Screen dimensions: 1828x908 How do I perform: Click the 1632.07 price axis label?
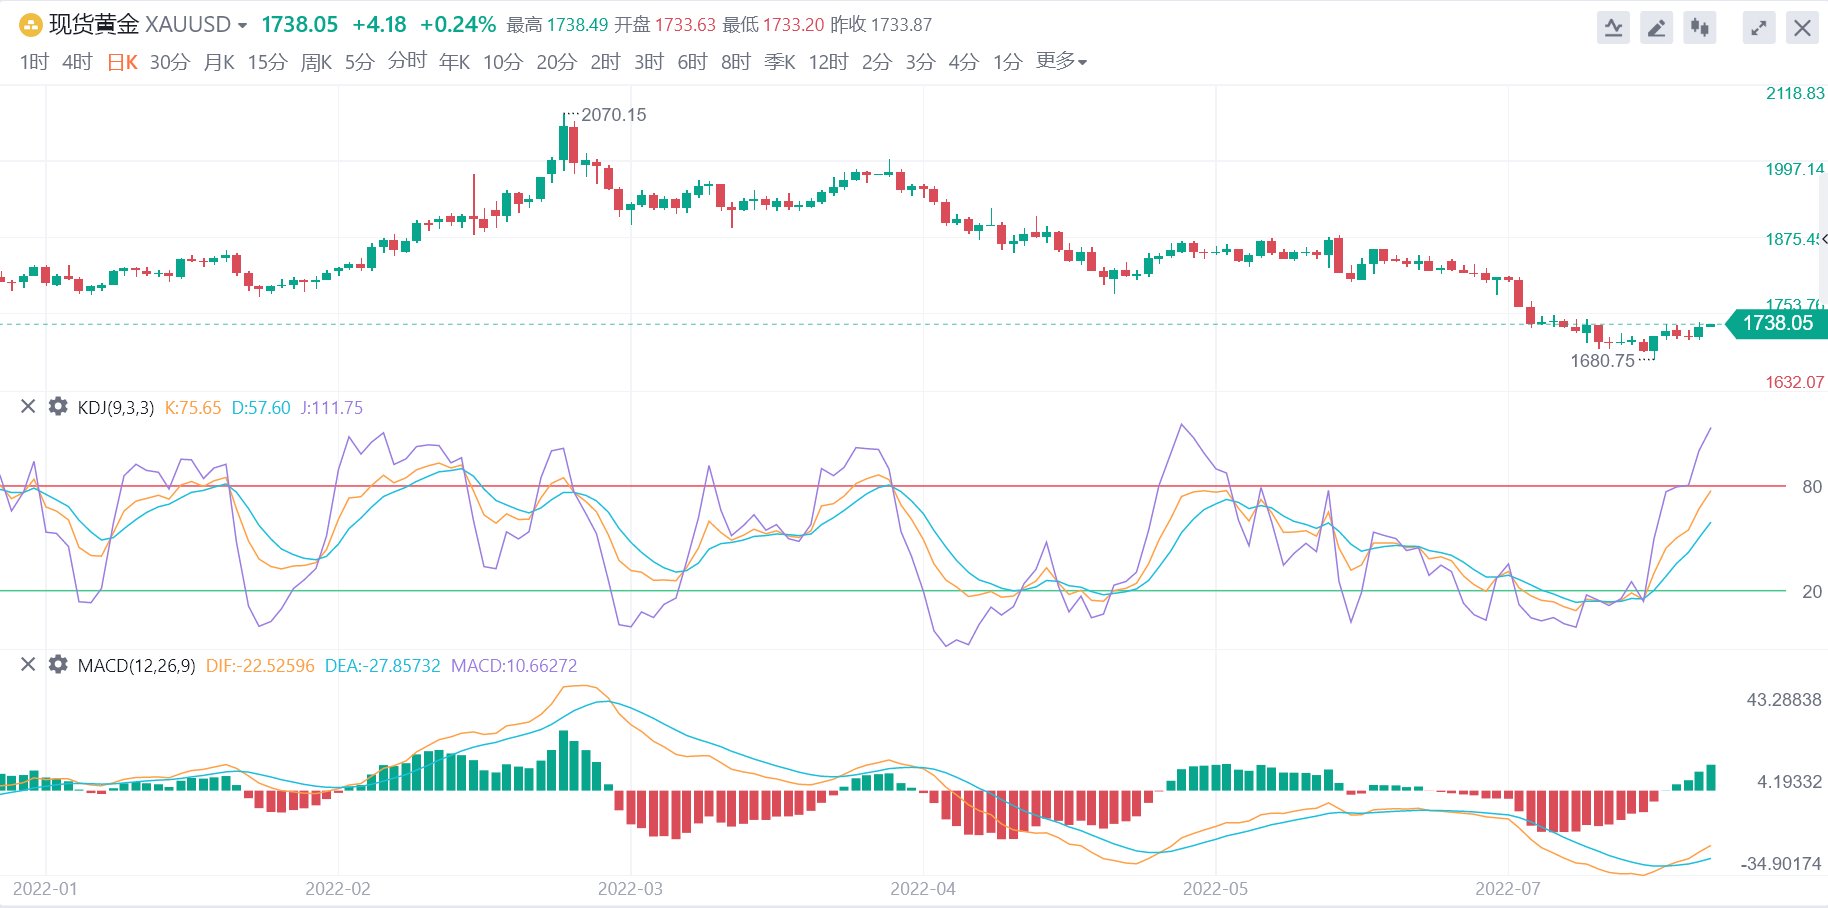[1795, 382]
